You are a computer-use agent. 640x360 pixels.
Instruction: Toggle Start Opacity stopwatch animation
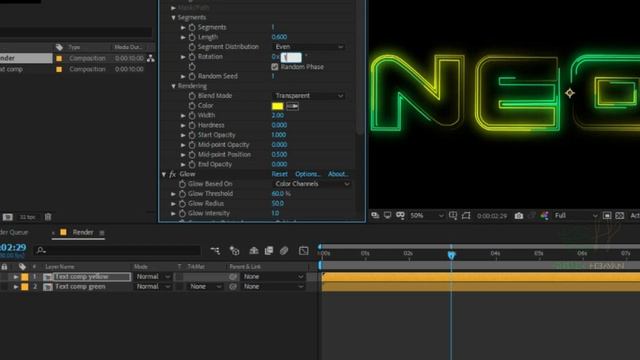coord(192,135)
